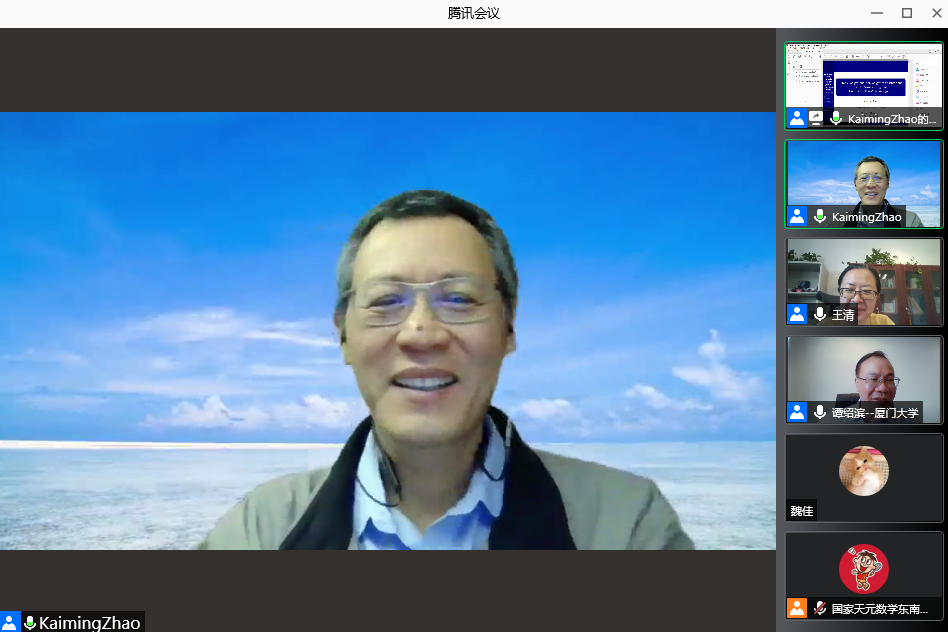948x632 pixels.
Task: Click the muted microphone icon for 国家天元数学东南
Action: [x=820, y=607]
